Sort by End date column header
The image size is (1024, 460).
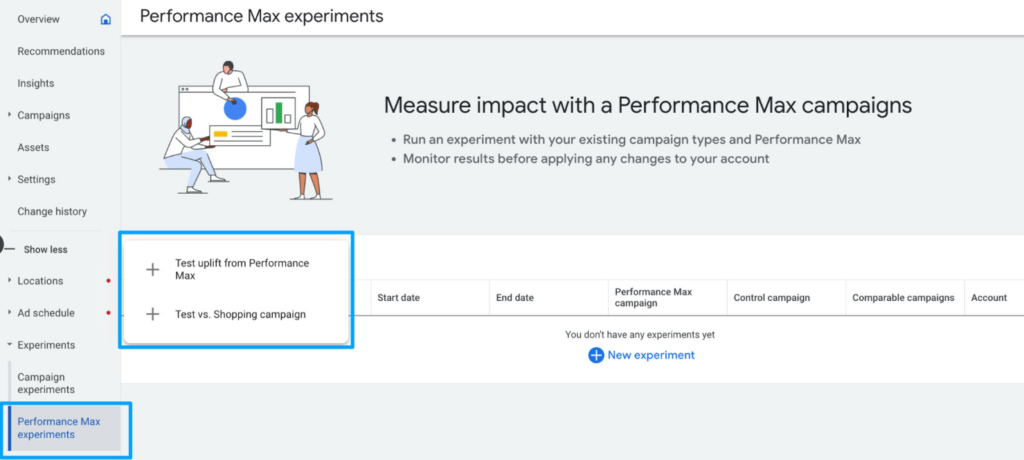point(515,298)
